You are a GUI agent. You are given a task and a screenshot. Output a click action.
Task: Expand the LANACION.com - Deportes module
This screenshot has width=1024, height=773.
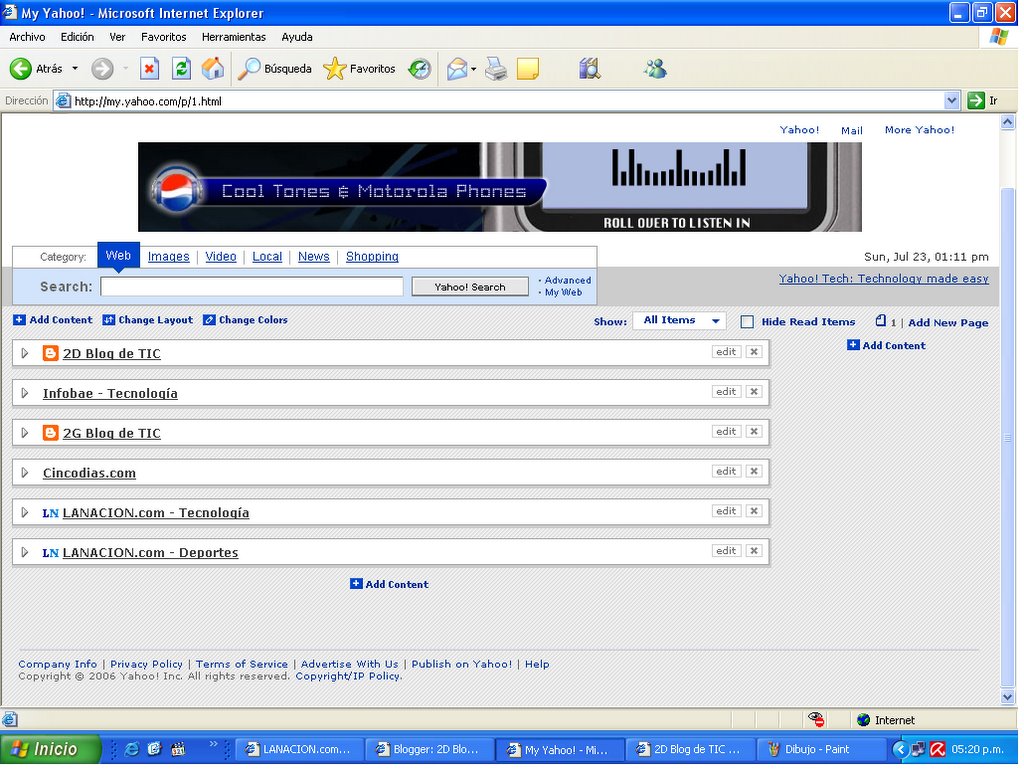[x=25, y=552]
